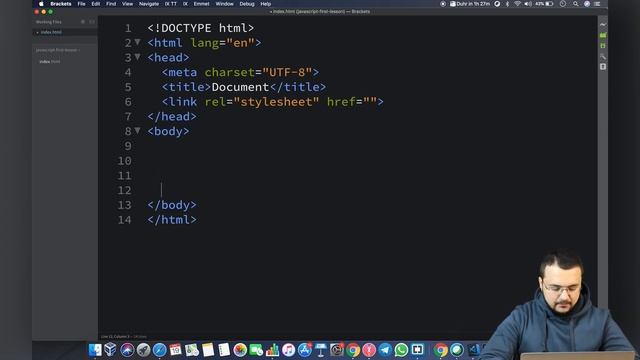Open Wi-Fi status in menu bar
Screen dimensions: 640x360
(x=518, y=4)
